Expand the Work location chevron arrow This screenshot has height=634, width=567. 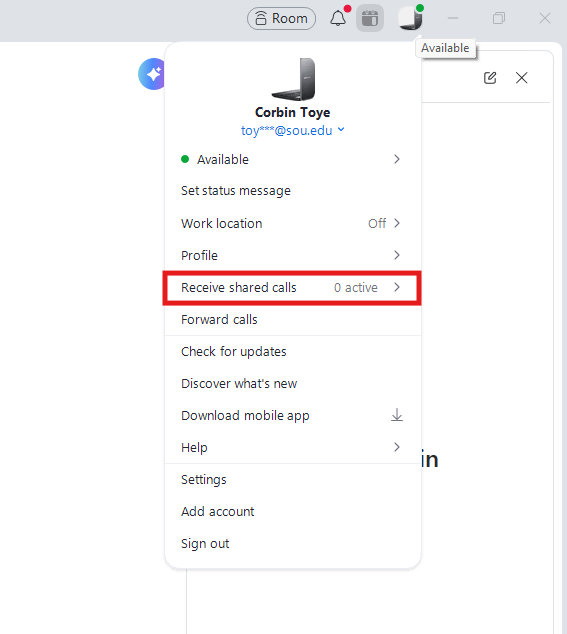coord(397,223)
